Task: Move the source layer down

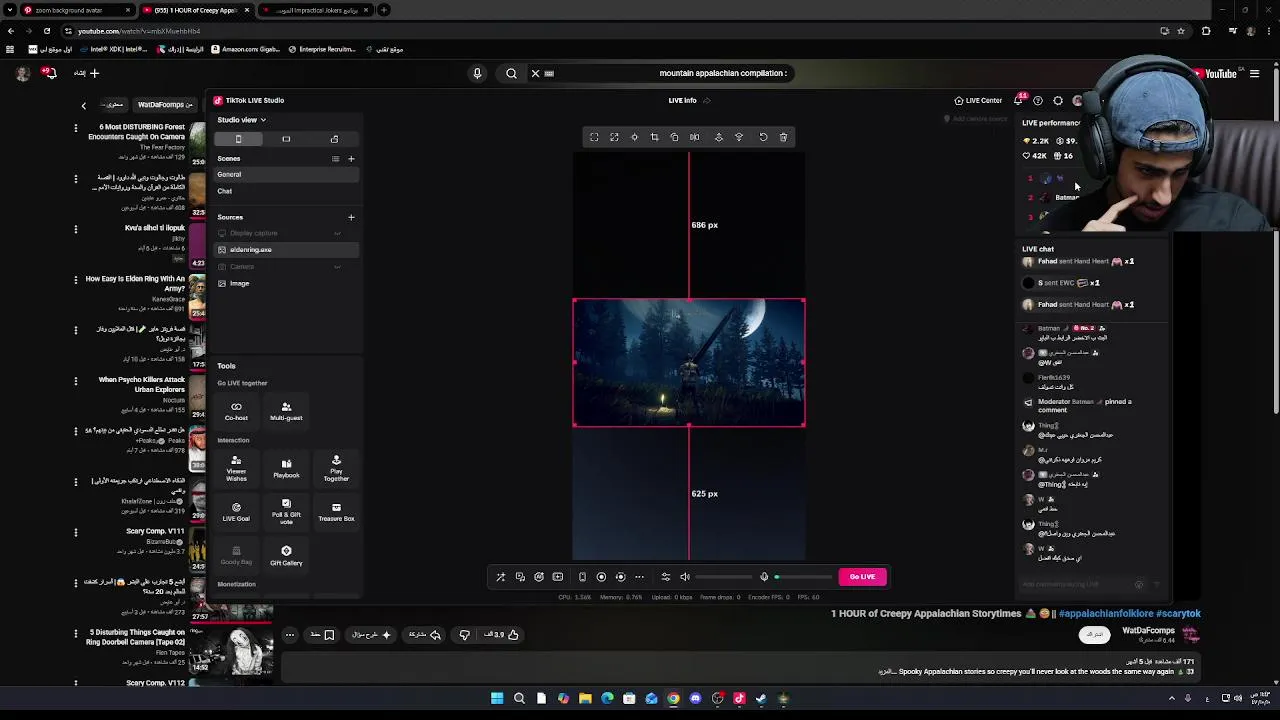Action: pos(739,137)
